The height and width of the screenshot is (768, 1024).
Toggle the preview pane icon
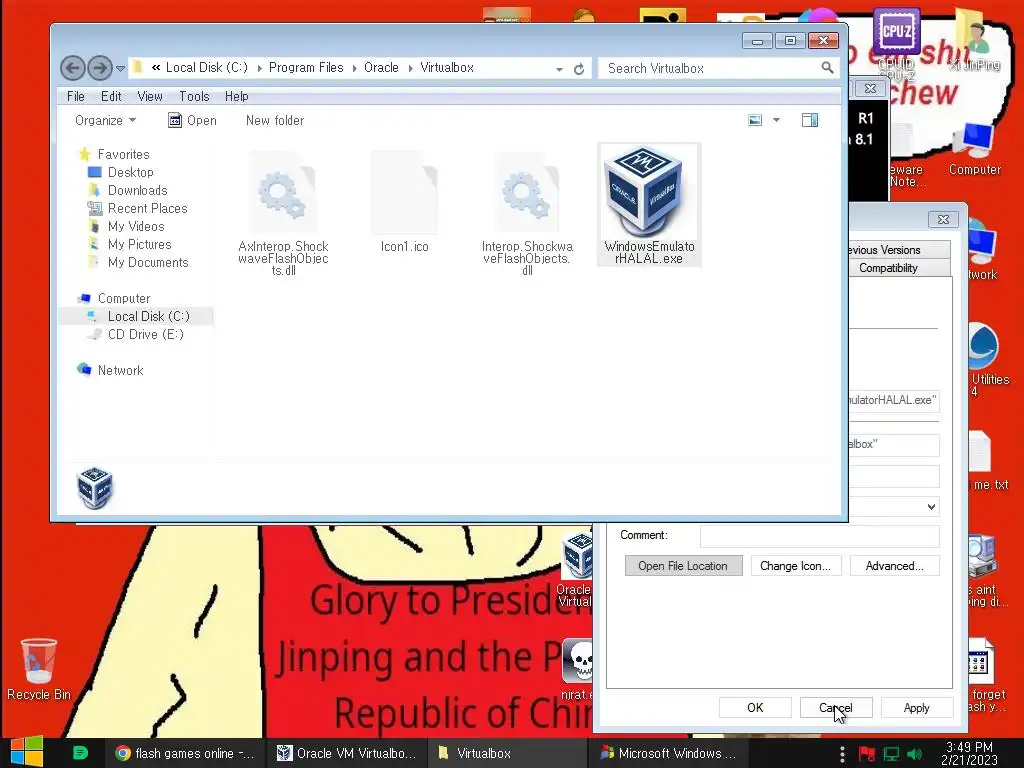tap(810, 120)
